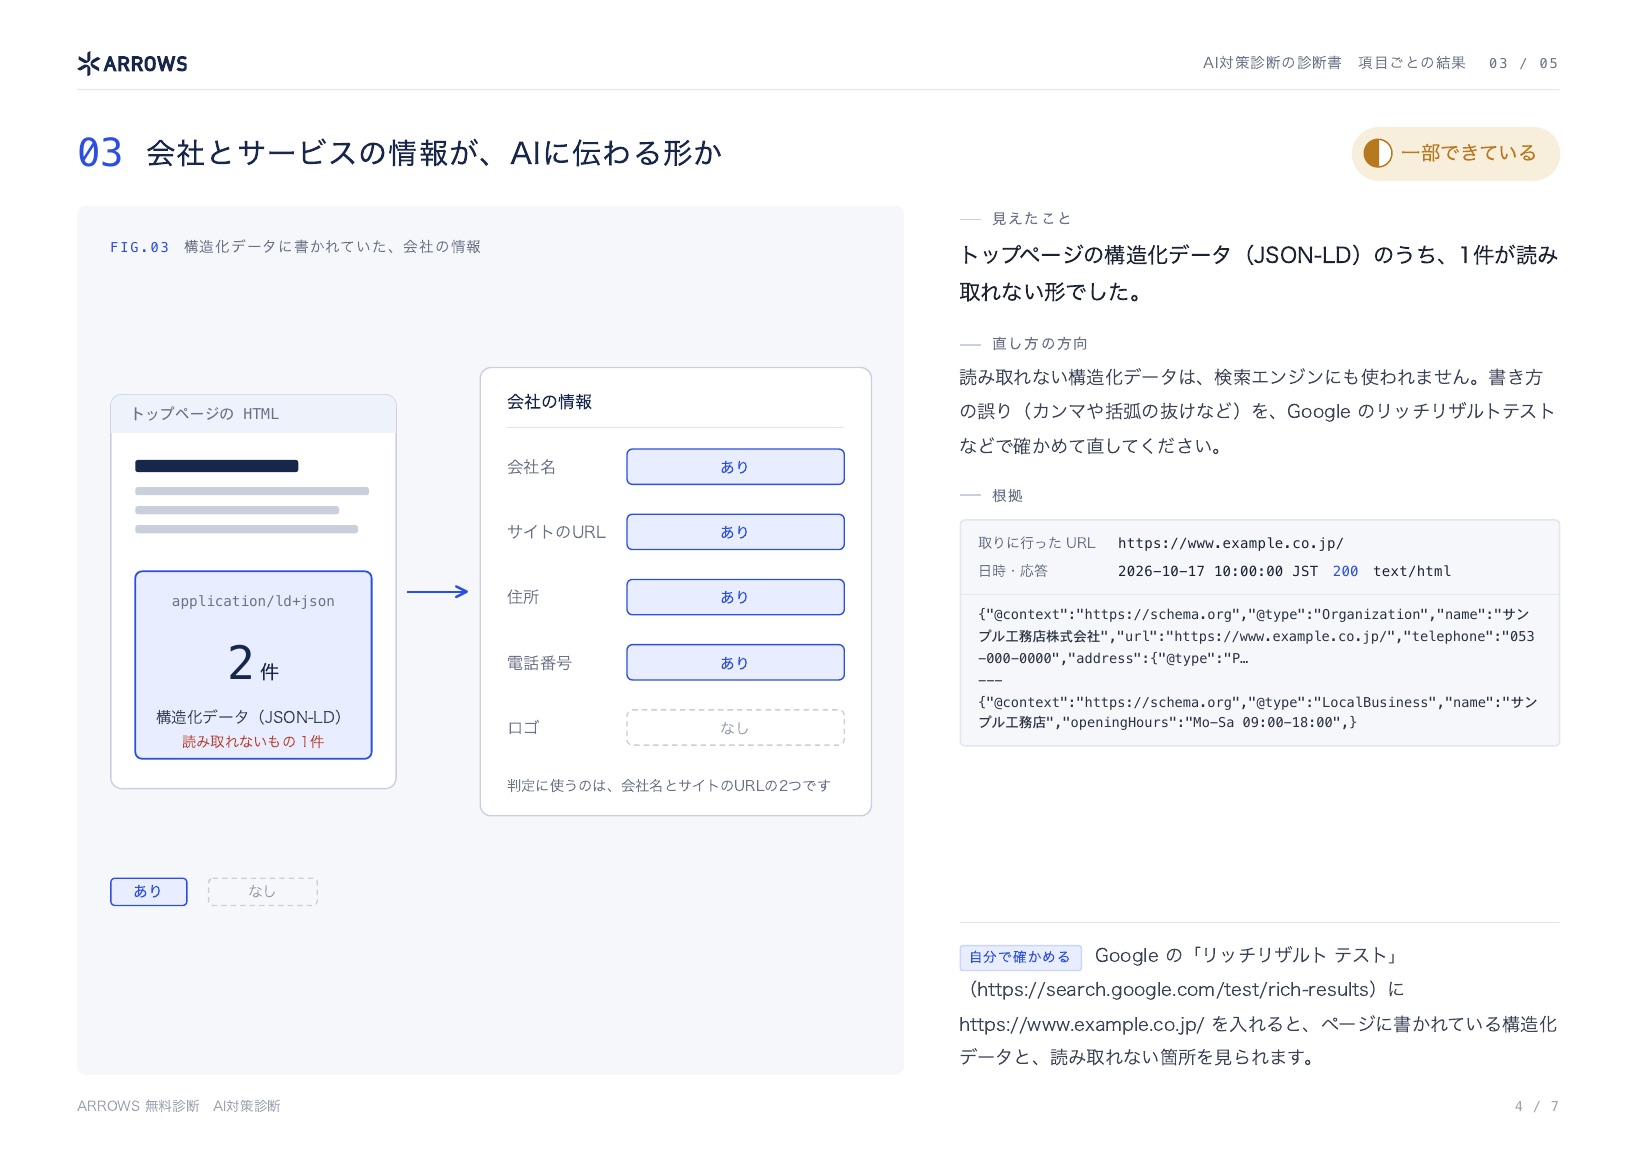Click the Organization JSON-LD code snippet
The image size is (1638, 1157).
[x=1256, y=636]
